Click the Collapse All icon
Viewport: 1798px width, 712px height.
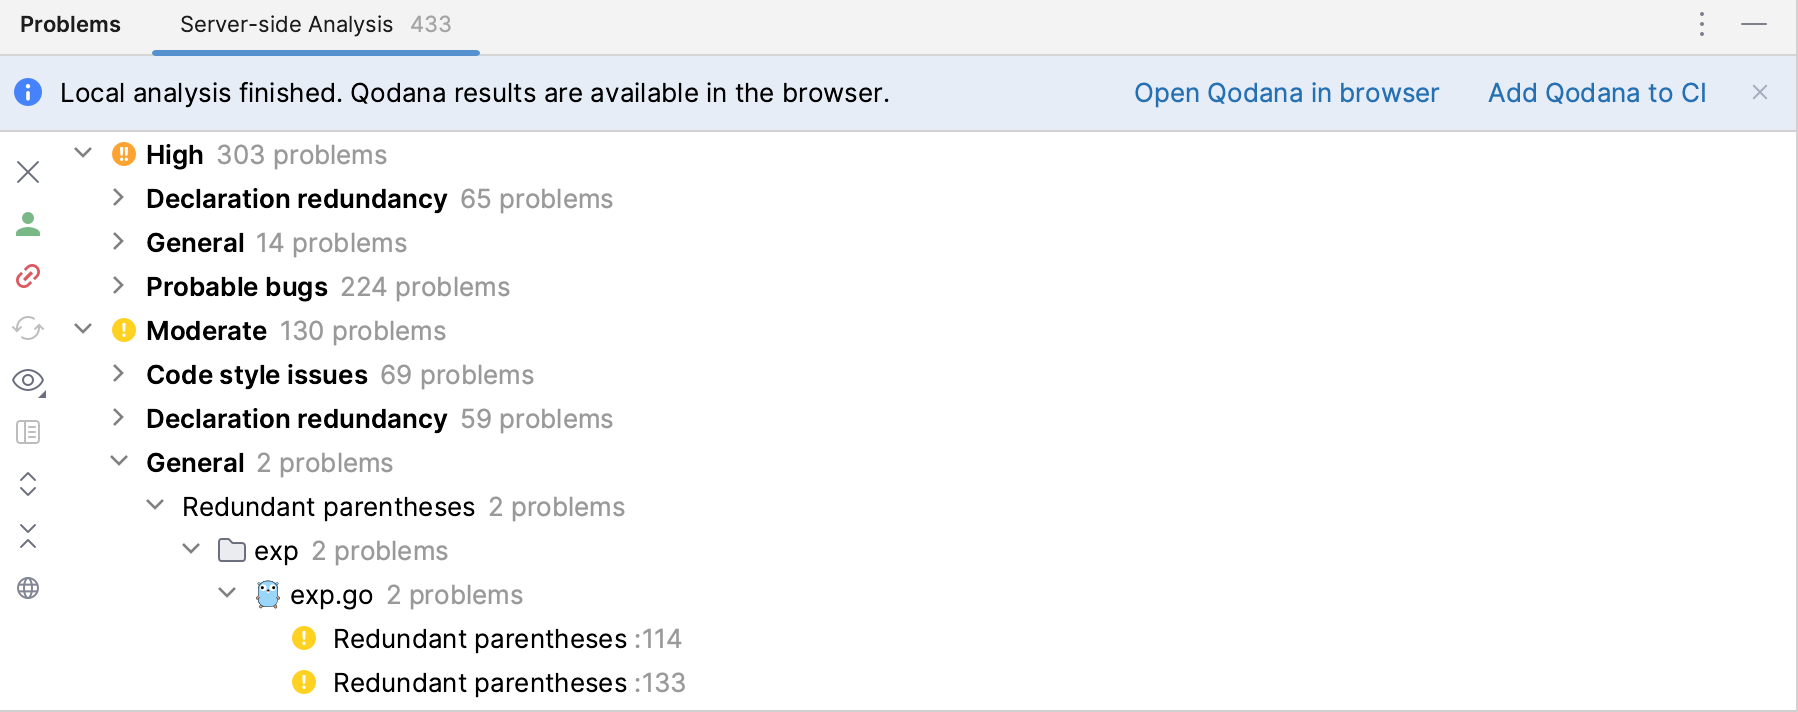tap(28, 536)
